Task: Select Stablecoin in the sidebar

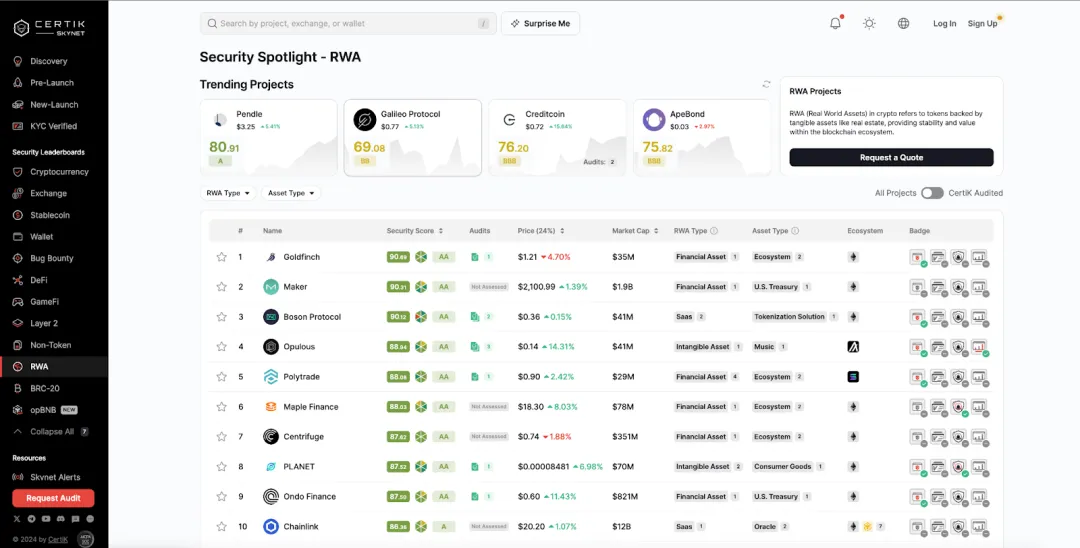Action: [x=49, y=215]
